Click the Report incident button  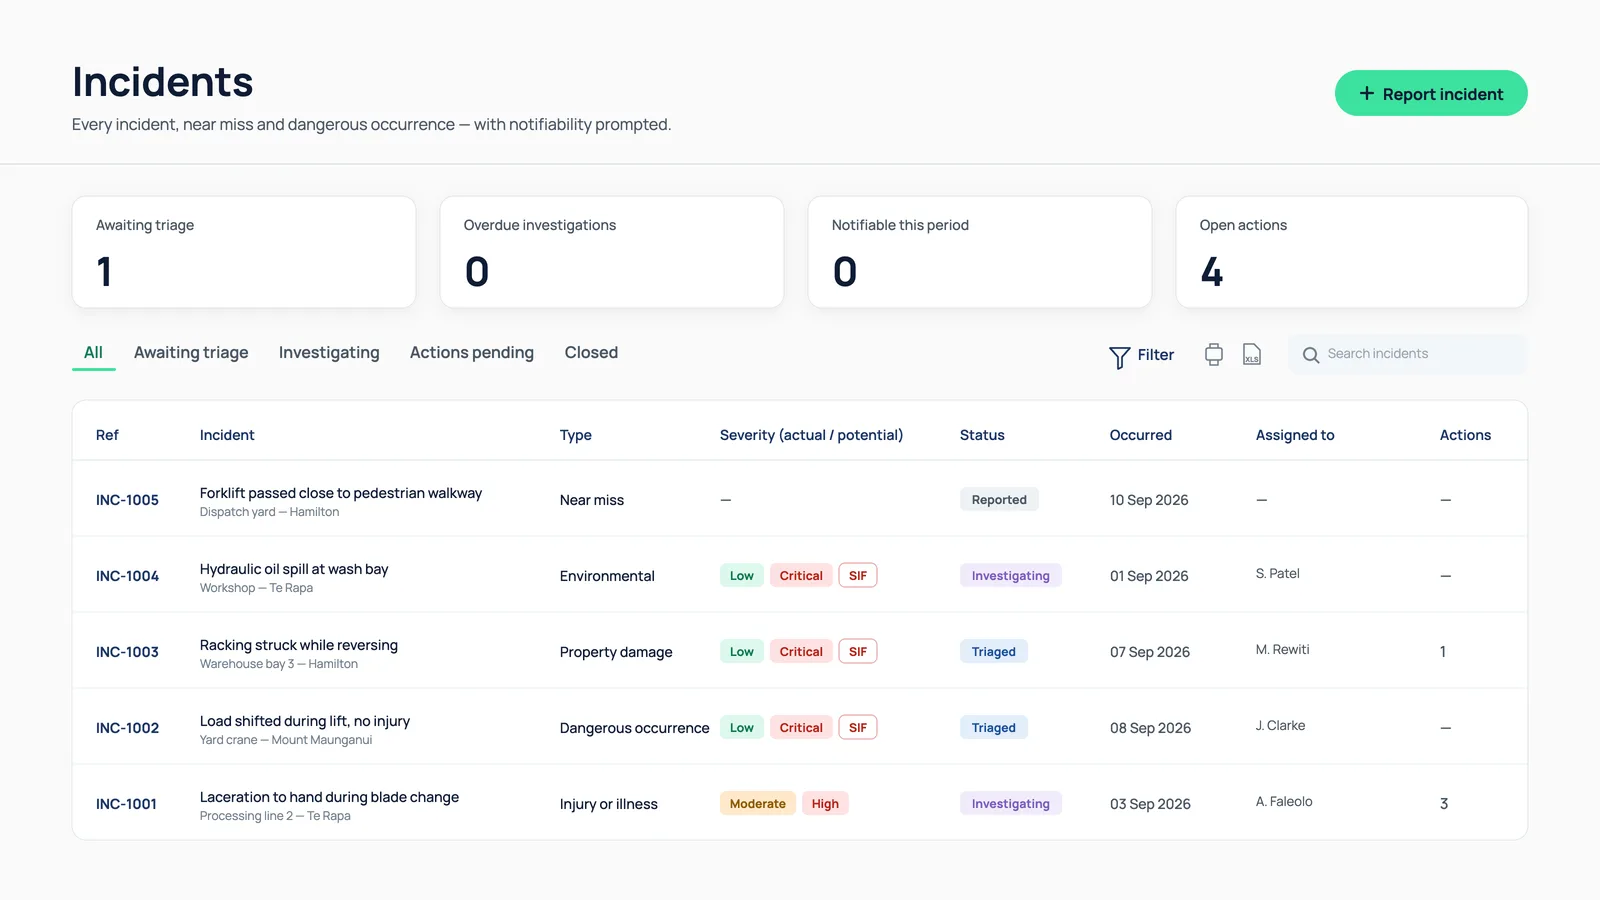coord(1431,93)
